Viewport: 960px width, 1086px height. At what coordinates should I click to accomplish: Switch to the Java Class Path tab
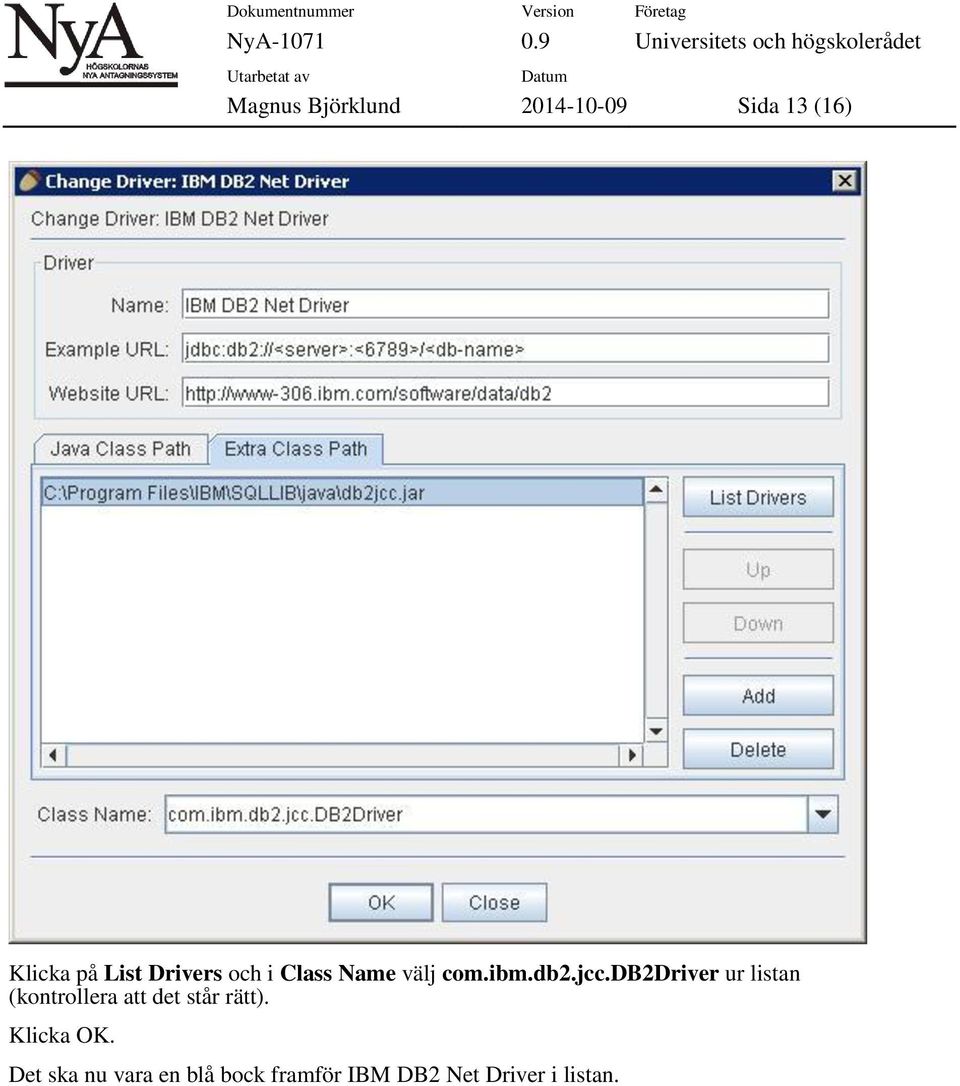click(121, 449)
